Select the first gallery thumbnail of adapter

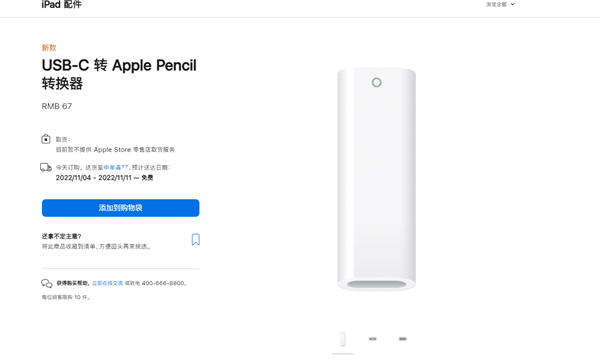click(343, 339)
